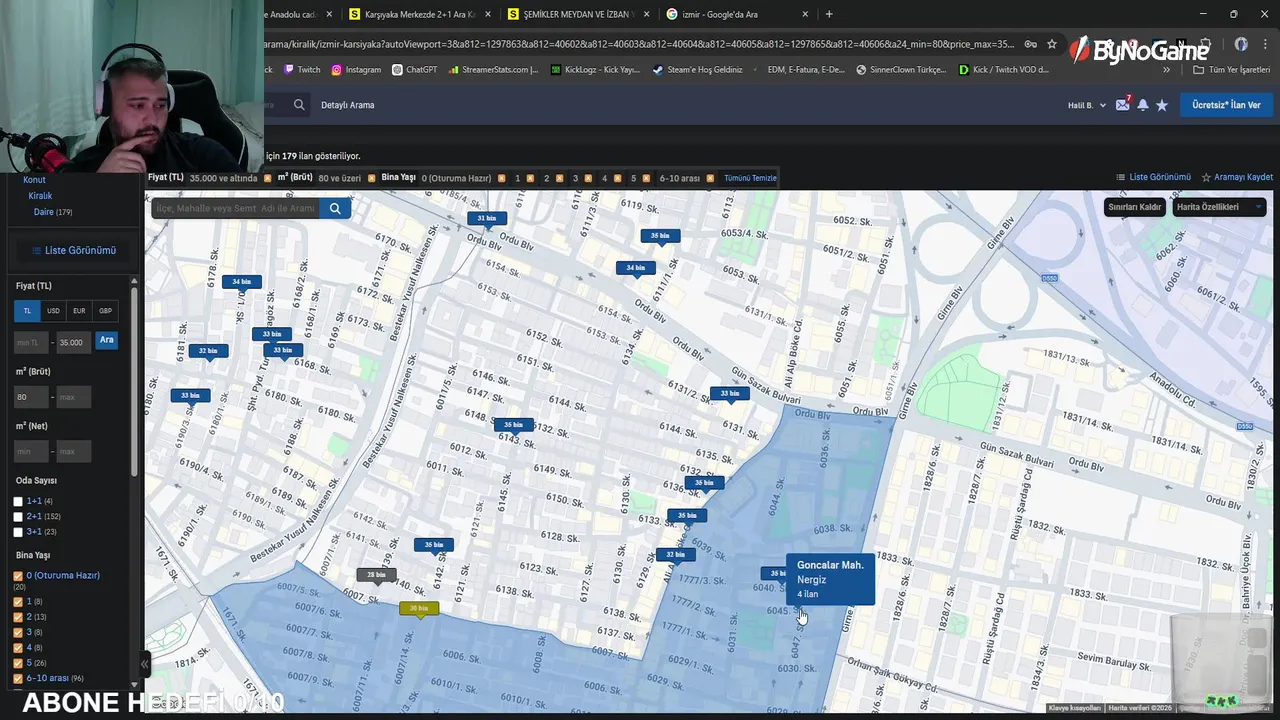Remove the '0 (Oturuma Hazır)' filter chip

pyautogui.click(x=501, y=178)
